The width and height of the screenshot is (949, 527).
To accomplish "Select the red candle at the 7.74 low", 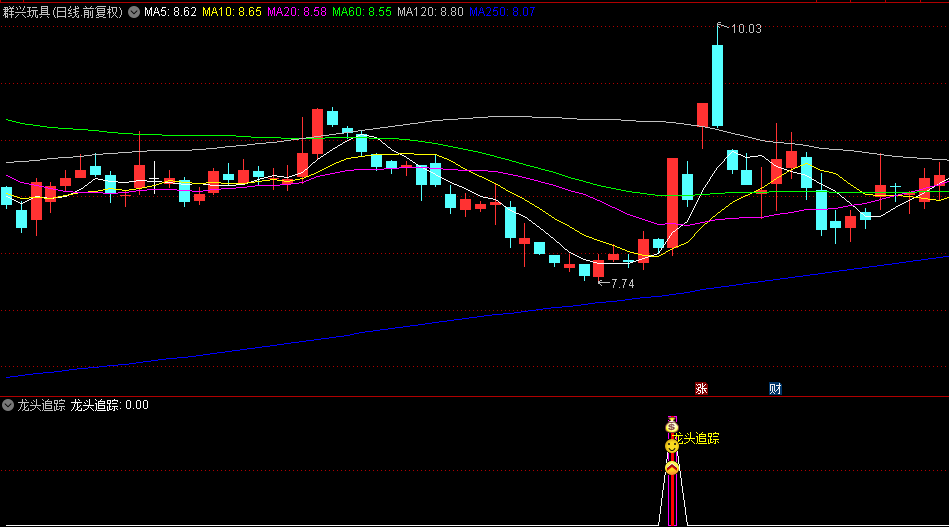I will [599, 269].
